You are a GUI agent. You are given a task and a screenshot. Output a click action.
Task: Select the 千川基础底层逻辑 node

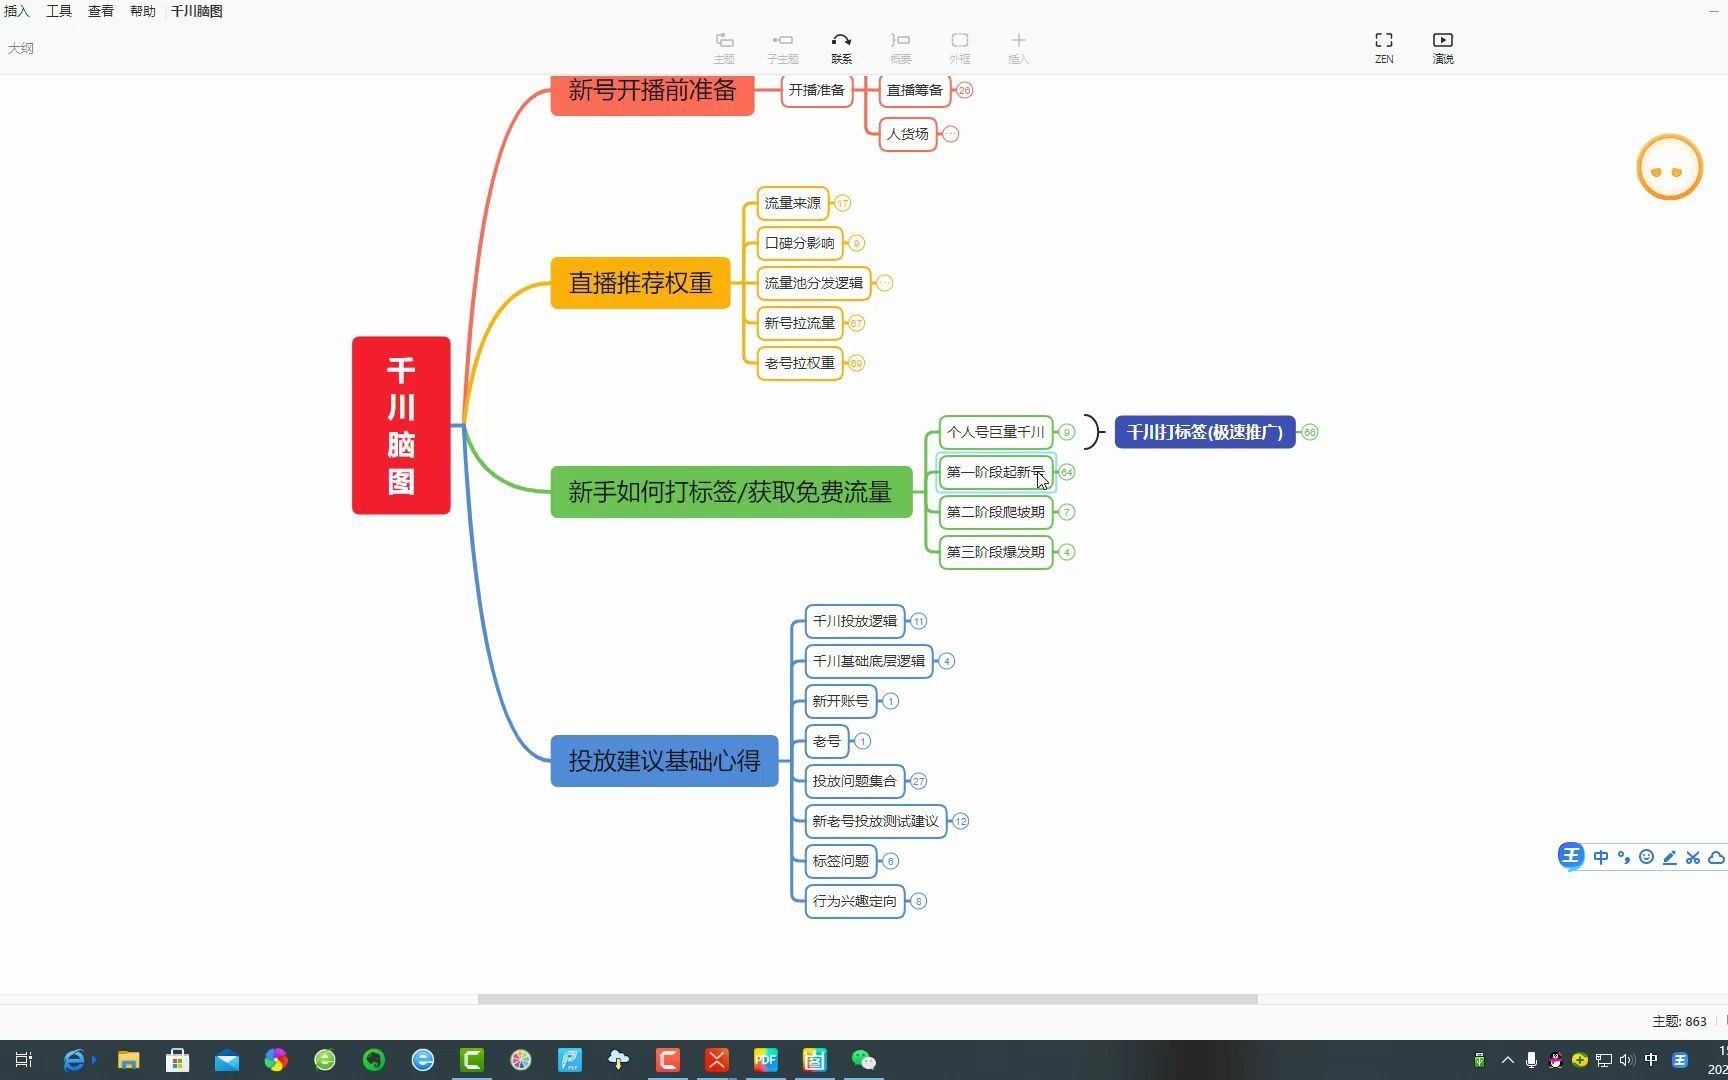(869, 661)
